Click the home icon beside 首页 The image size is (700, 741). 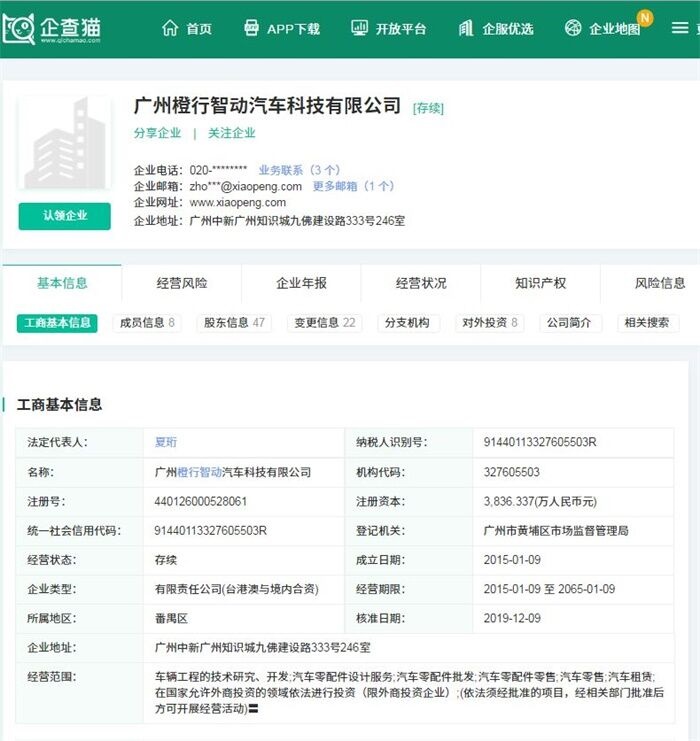(x=170, y=28)
